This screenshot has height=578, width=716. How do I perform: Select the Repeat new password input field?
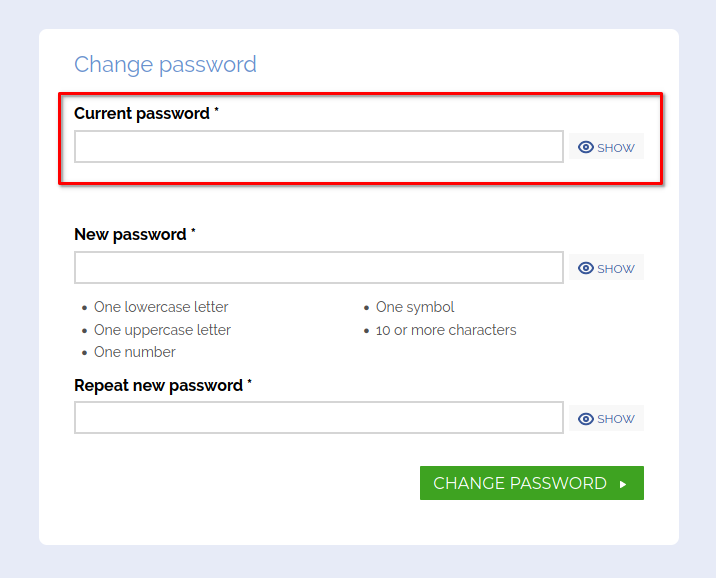[x=318, y=418]
